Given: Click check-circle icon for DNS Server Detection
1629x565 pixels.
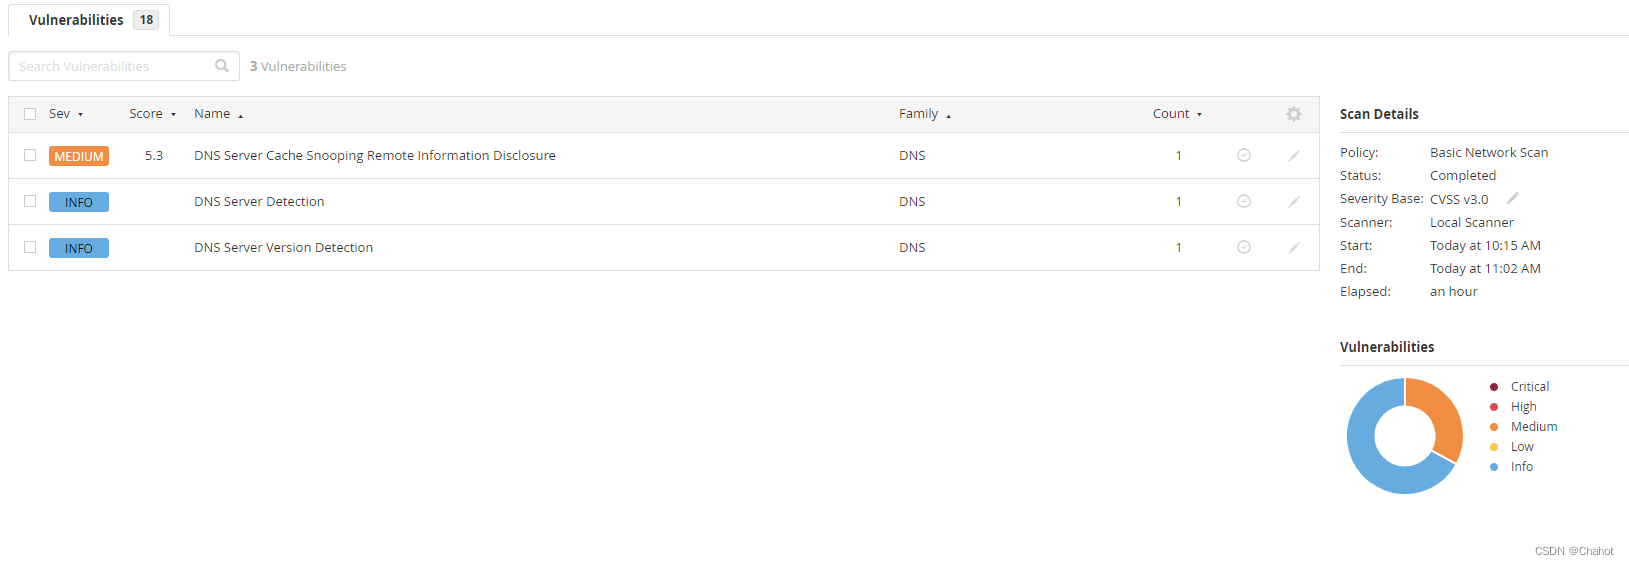Looking at the screenshot, I should coord(1244,201).
